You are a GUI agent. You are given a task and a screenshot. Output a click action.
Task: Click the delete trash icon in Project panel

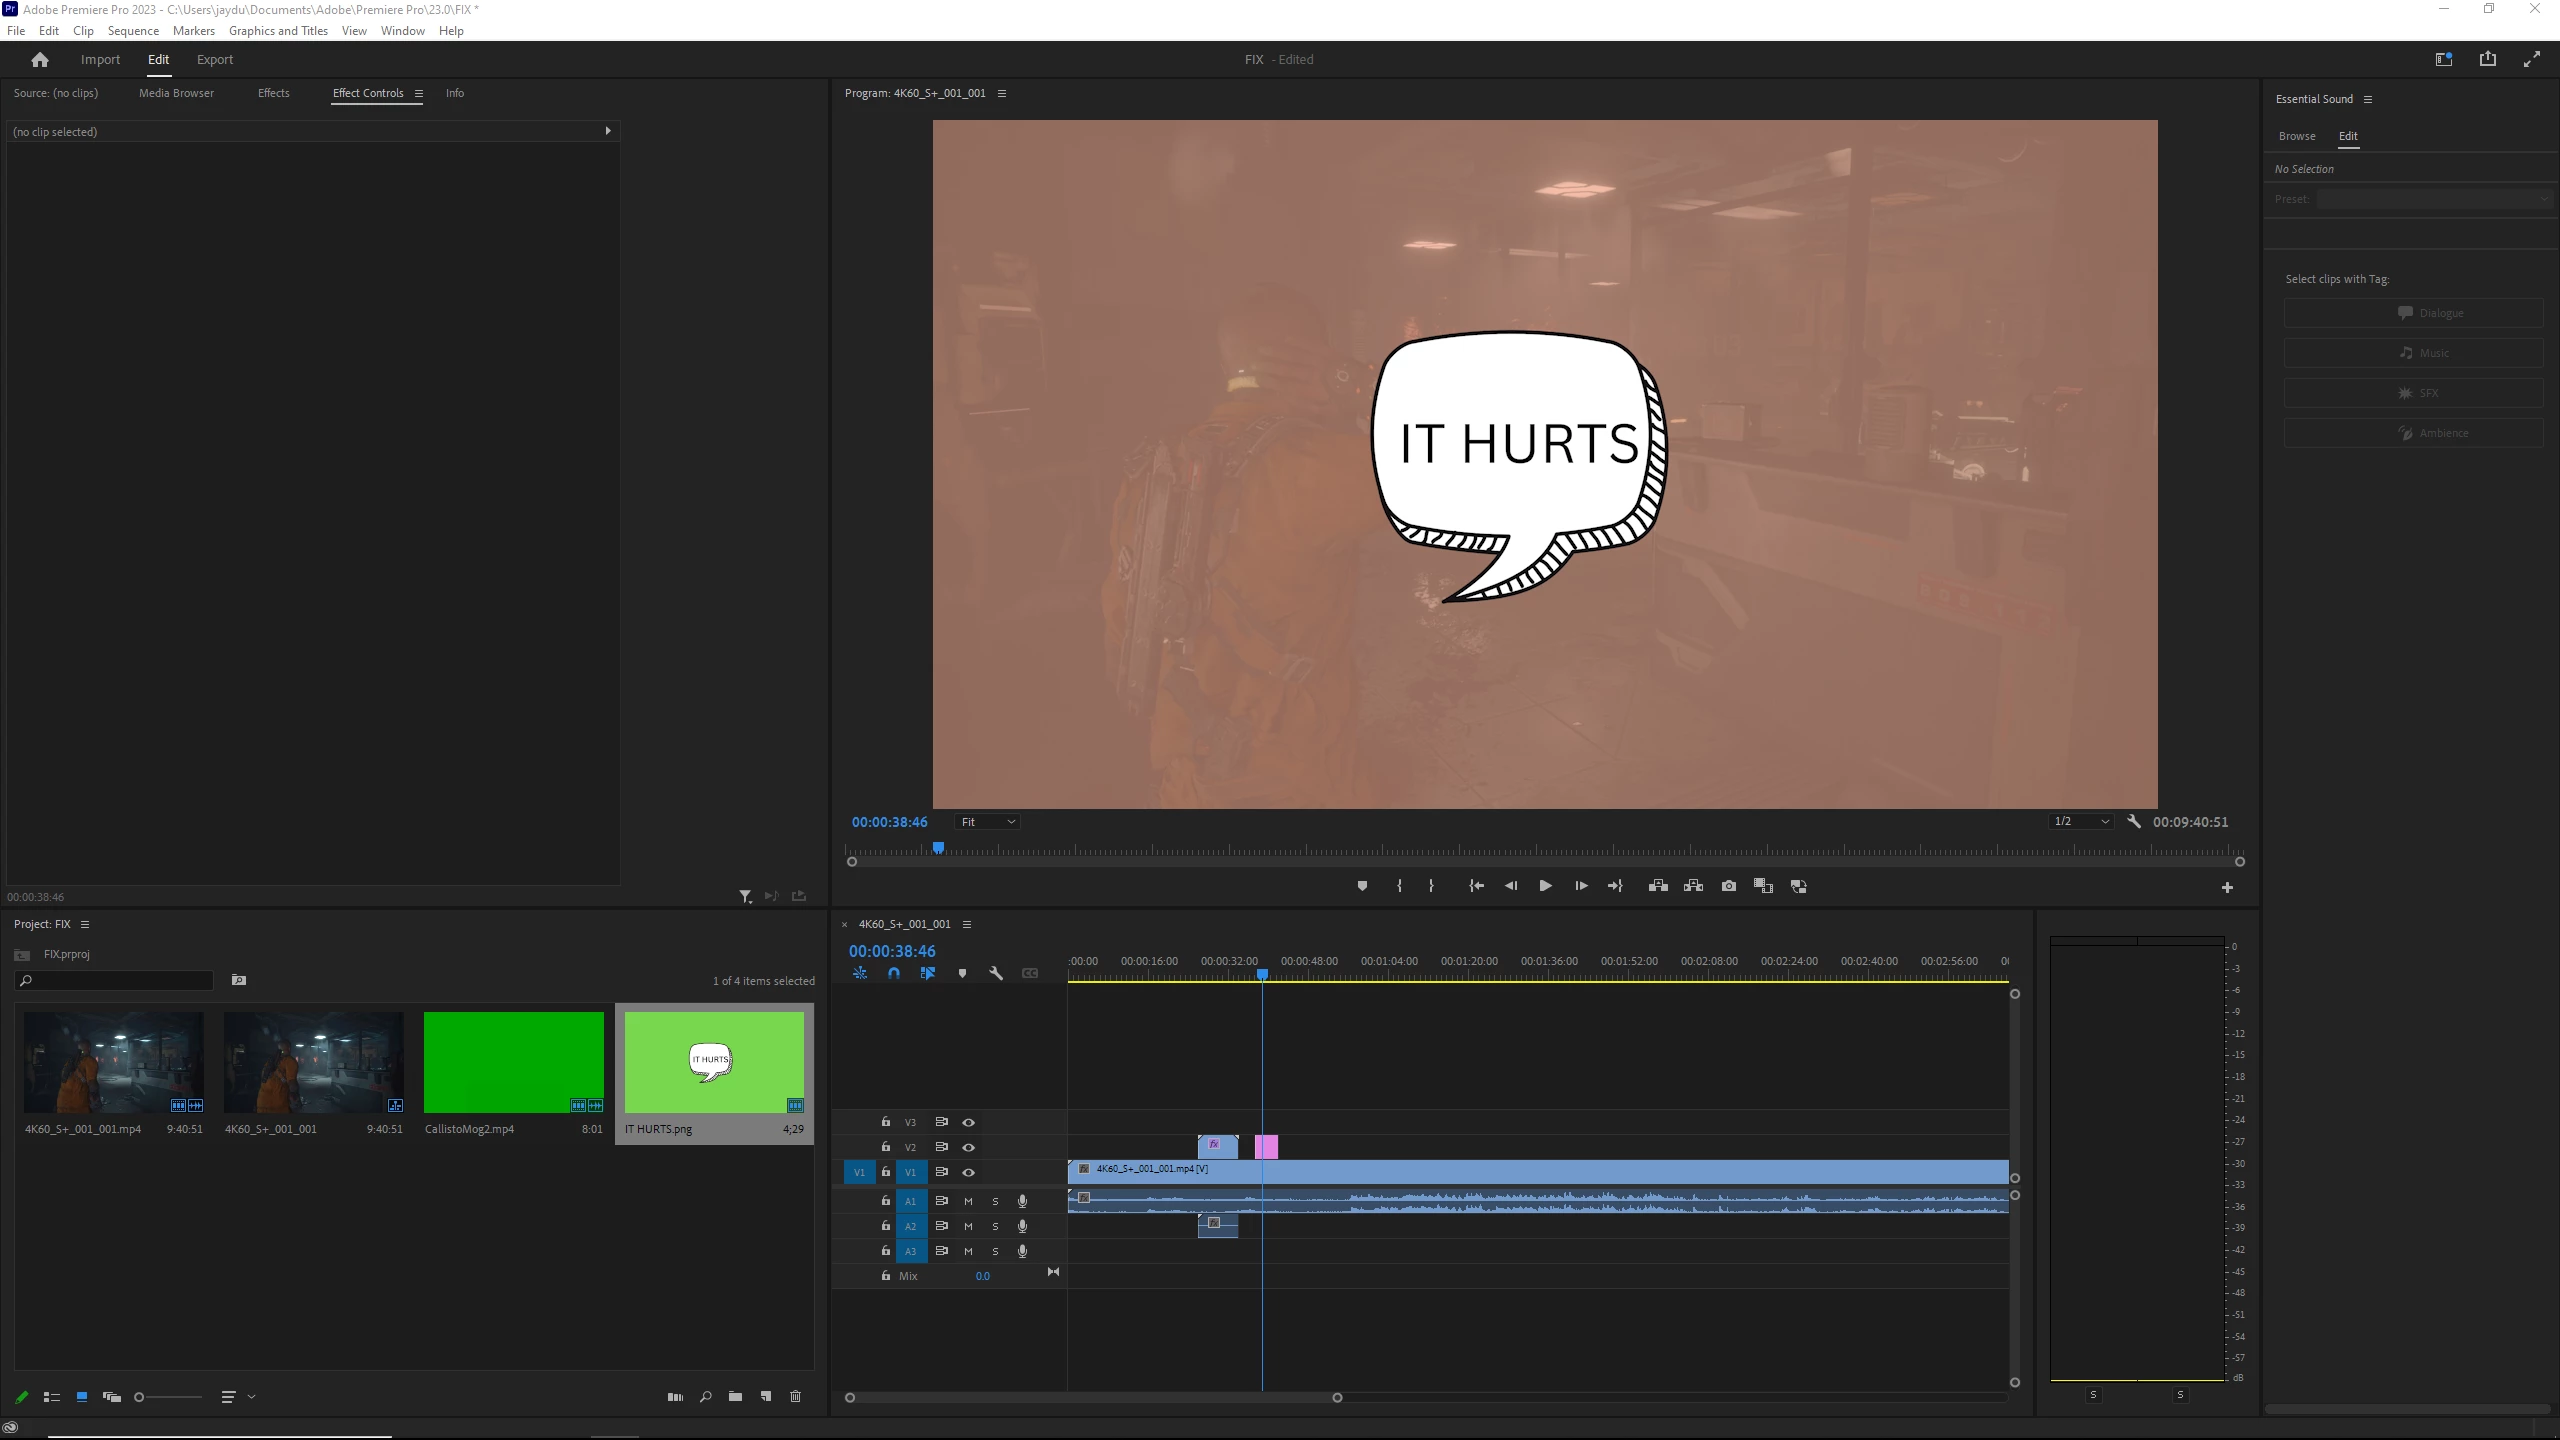tap(796, 1397)
